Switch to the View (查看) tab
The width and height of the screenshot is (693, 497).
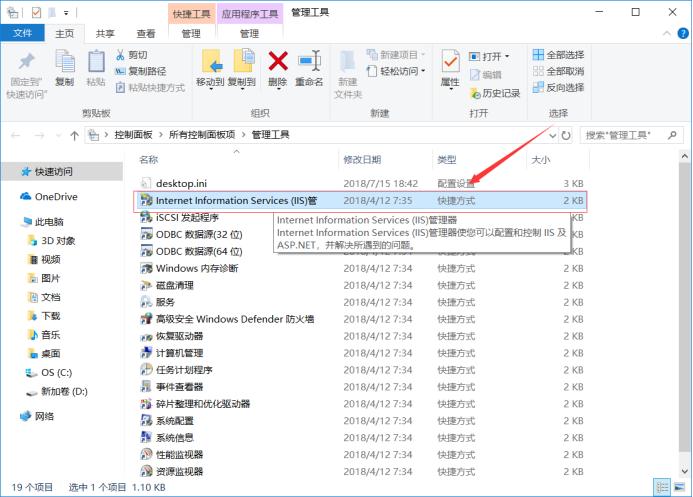pos(146,34)
